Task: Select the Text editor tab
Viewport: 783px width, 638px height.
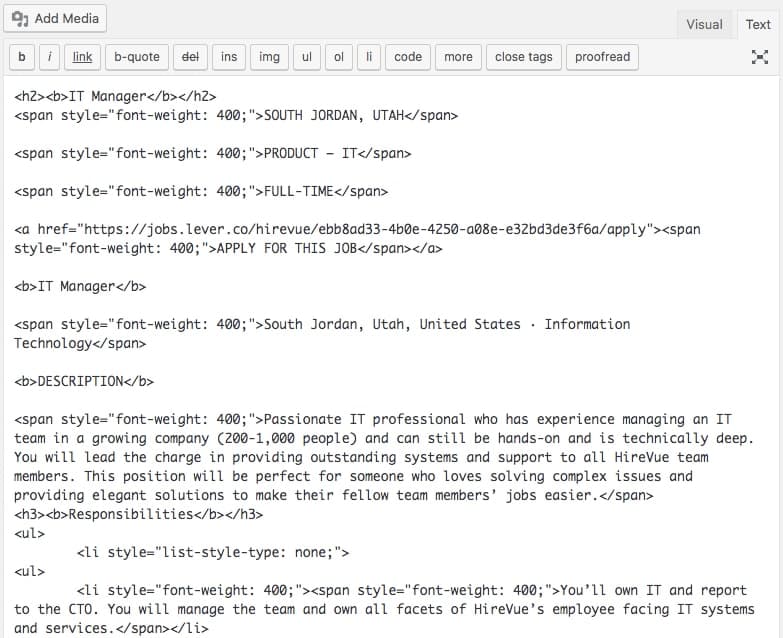Action: [x=758, y=24]
